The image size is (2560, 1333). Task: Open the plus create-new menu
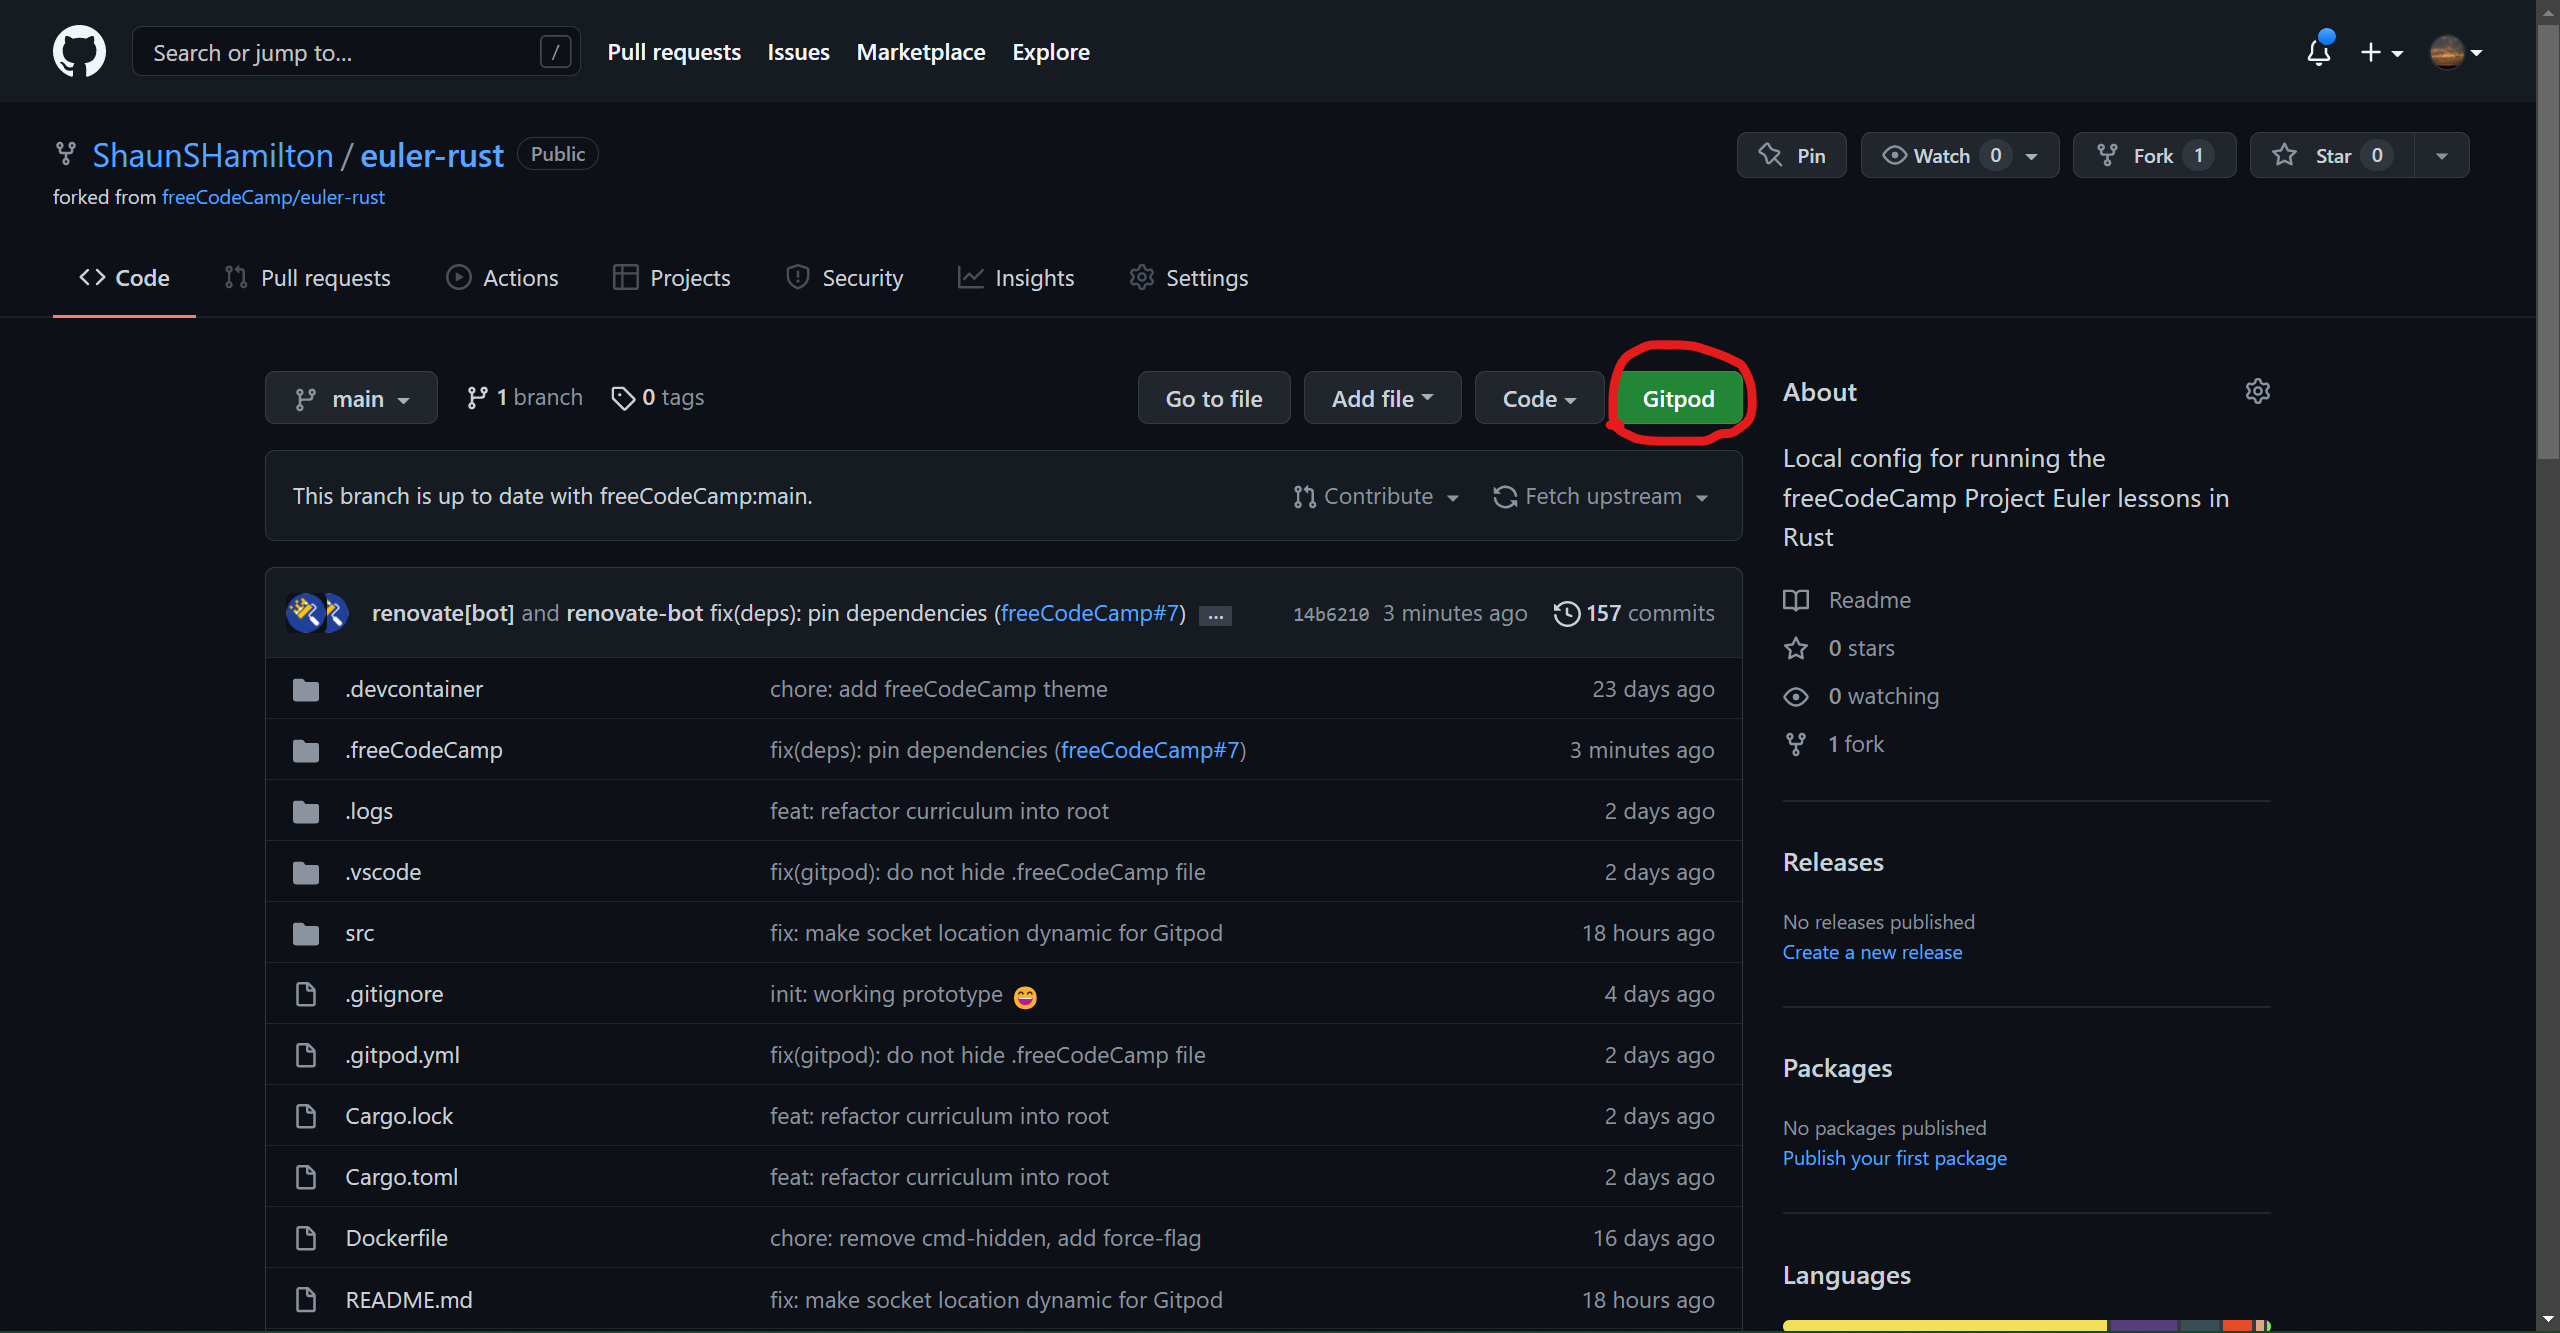click(x=2381, y=52)
